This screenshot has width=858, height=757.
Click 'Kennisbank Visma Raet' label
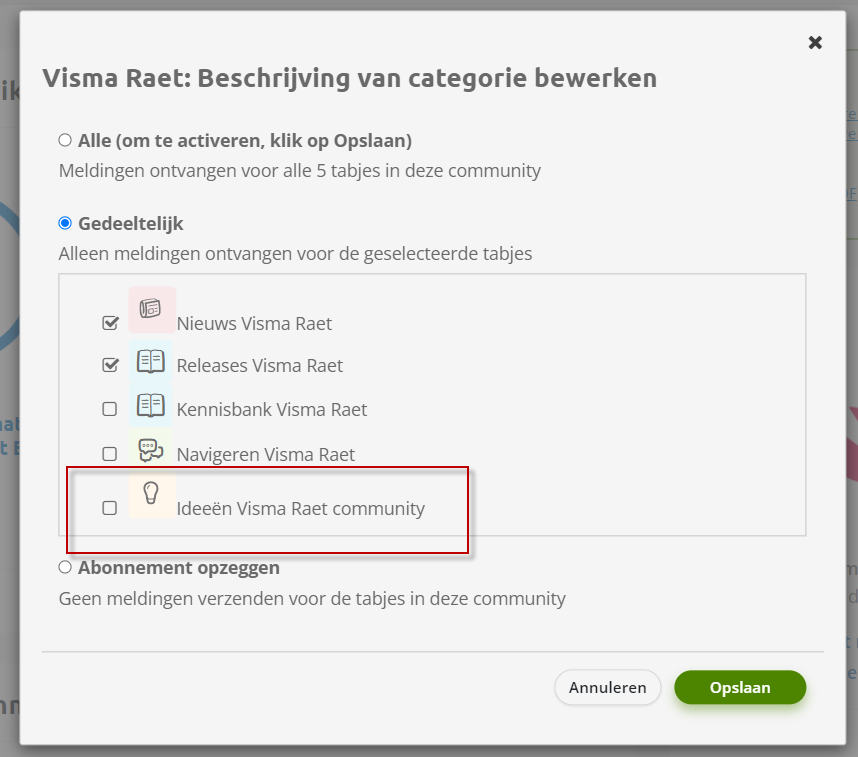271,409
